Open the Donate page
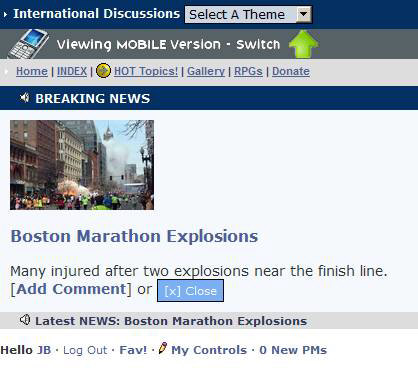418x384 pixels. coord(291,71)
